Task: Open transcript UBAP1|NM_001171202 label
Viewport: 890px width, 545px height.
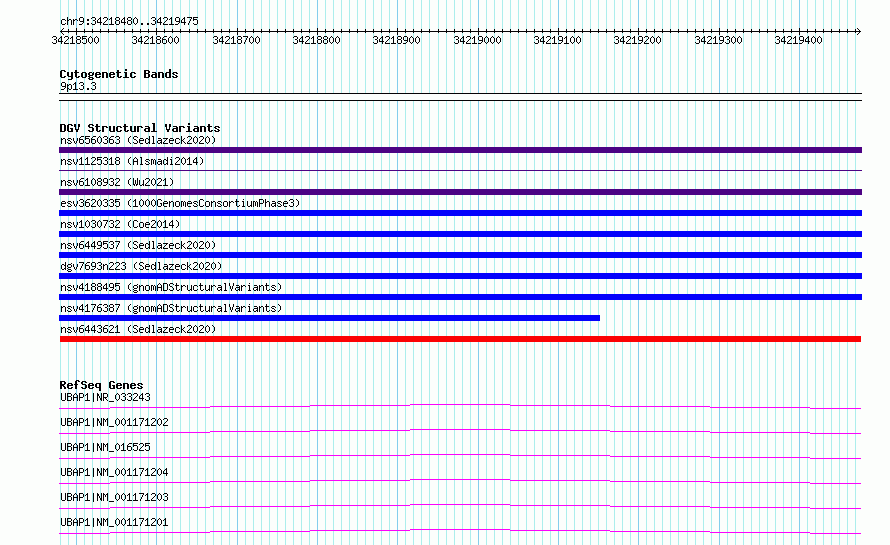Action: pyautogui.click(x=114, y=422)
